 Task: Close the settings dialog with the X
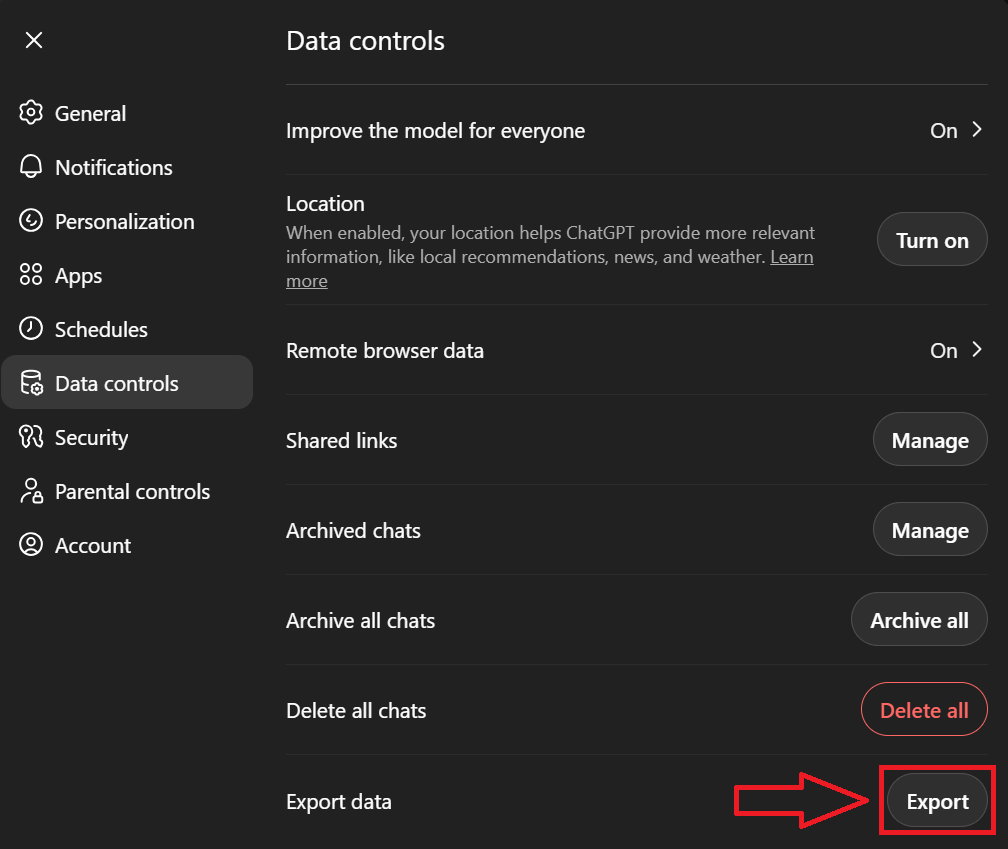pos(33,39)
